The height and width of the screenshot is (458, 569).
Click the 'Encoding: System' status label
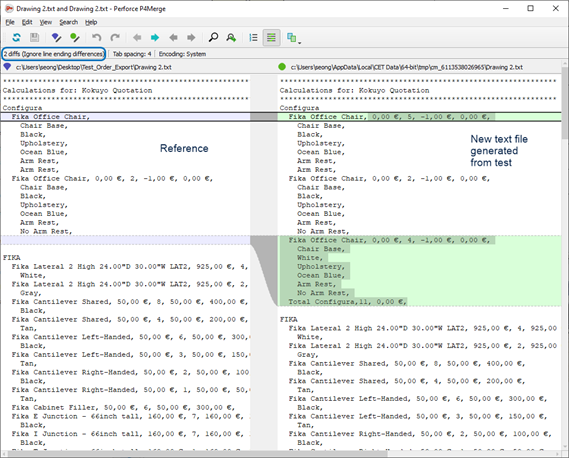point(182,54)
